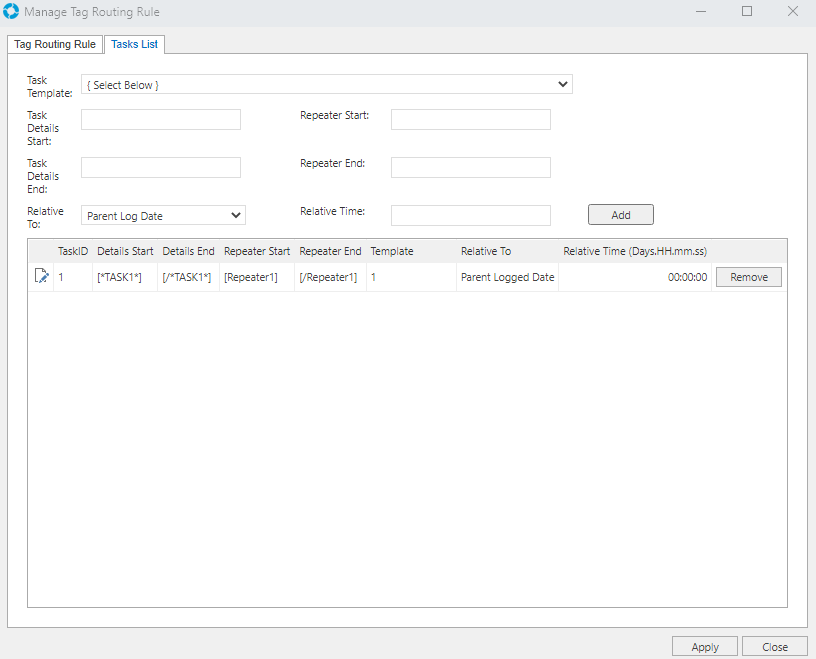The width and height of the screenshot is (816, 659).
Task: Click the Close button at bottom
Action: 774,647
